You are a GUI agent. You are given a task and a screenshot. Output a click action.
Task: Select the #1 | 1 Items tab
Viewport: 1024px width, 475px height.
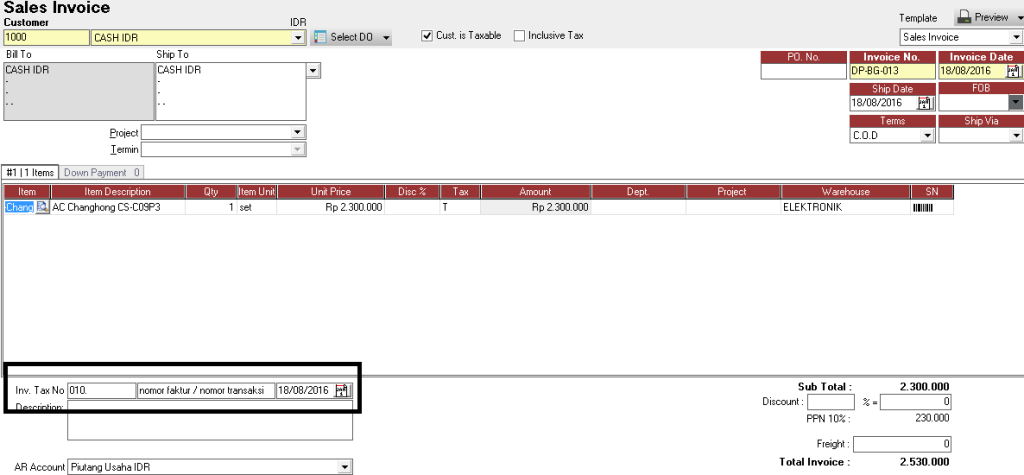click(29, 172)
